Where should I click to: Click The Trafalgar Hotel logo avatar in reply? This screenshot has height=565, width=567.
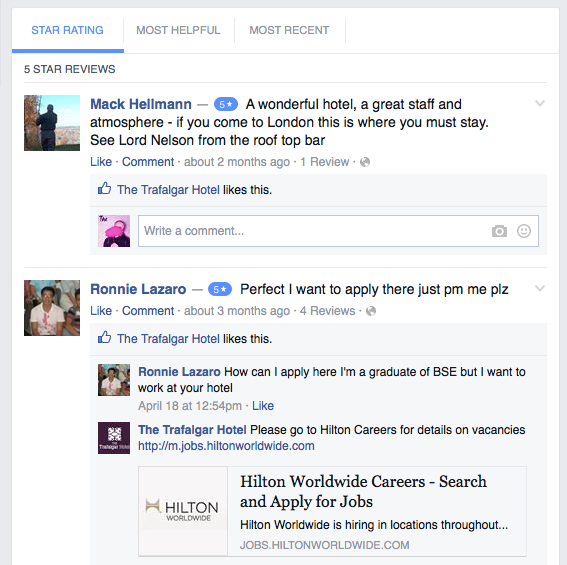click(x=114, y=438)
